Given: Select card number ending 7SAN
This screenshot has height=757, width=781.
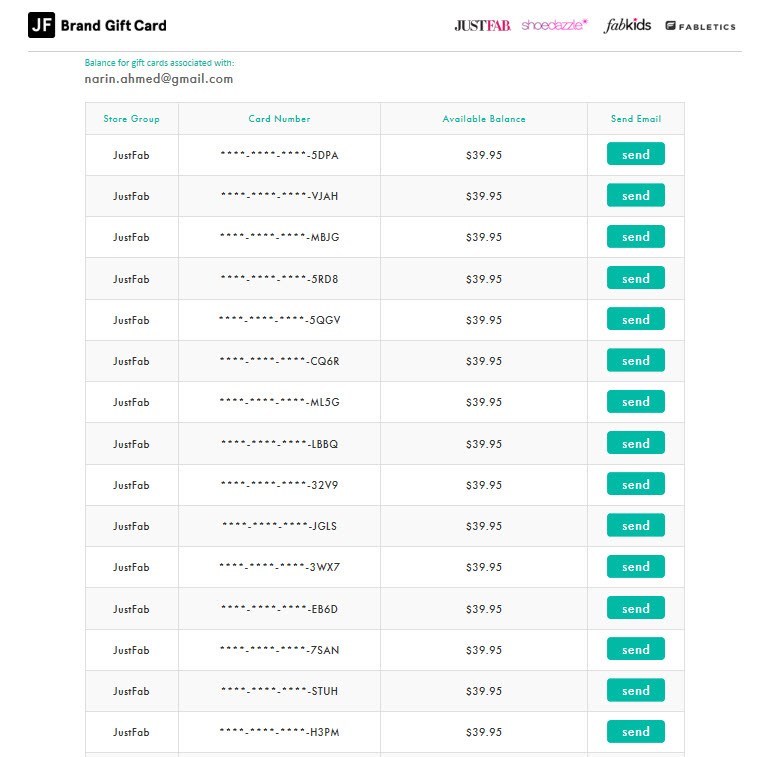Looking at the screenshot, I should (279, 650).
